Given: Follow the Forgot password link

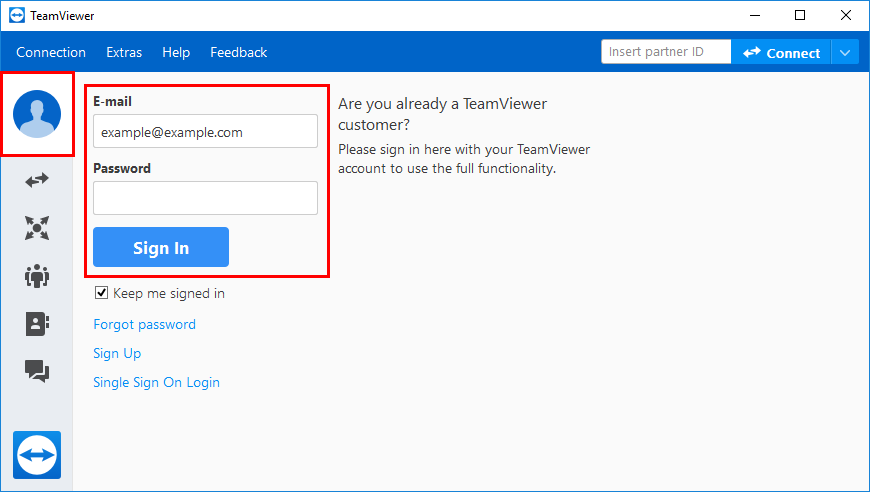Looking at the screenshot, I should (x=144, y=324).
